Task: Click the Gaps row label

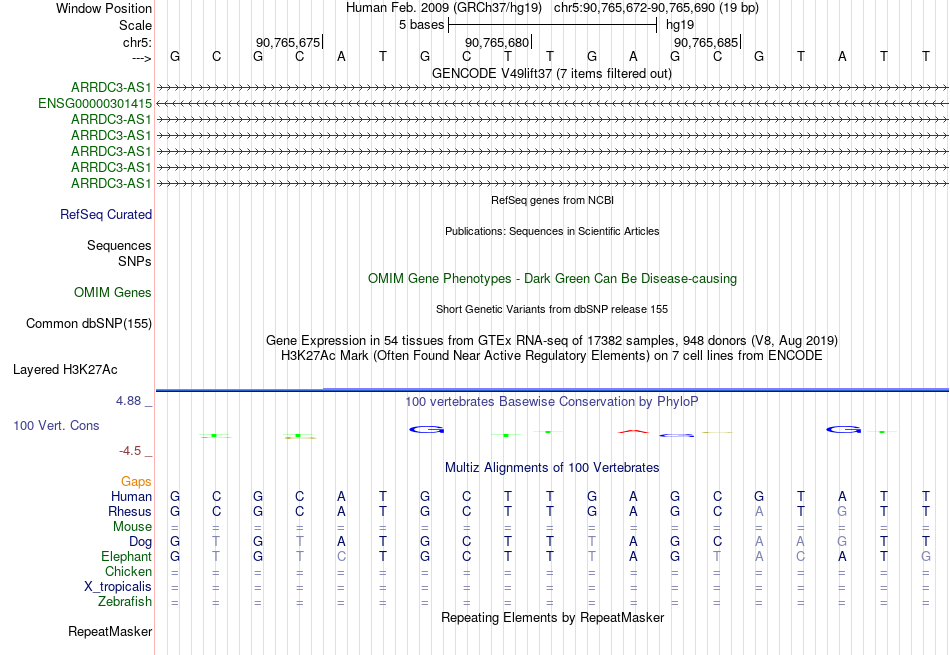Action: [136, 482]
